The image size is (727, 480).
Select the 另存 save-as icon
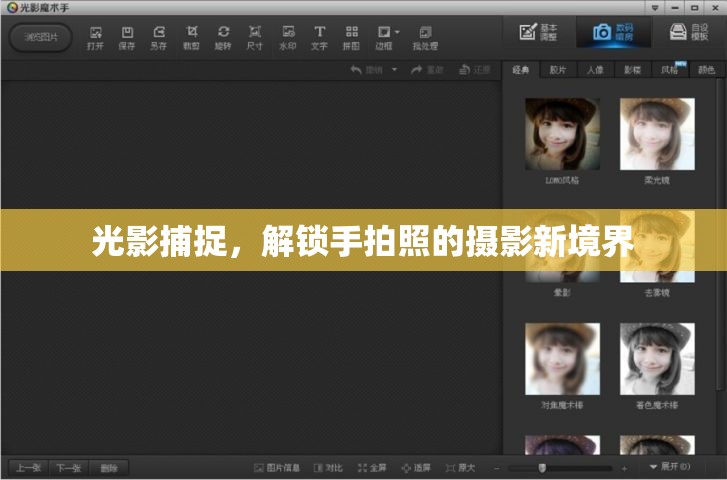[x=159, y=38]
